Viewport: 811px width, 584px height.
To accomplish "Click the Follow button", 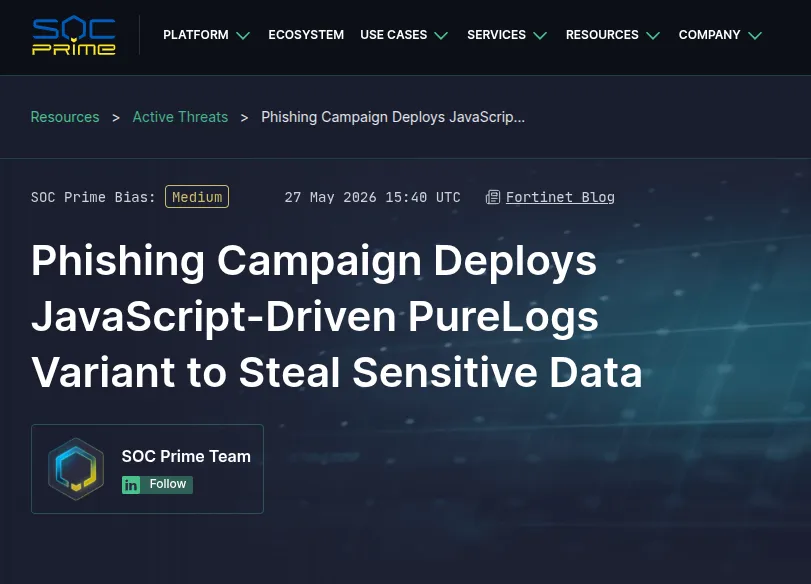I will [x=157, y=485].
